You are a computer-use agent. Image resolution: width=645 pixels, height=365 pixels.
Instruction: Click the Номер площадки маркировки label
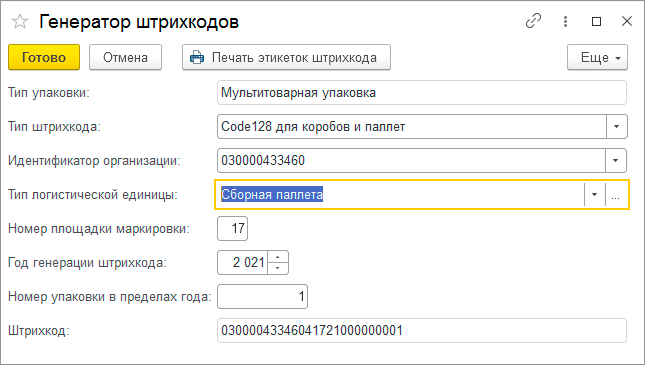pos(99,228)
